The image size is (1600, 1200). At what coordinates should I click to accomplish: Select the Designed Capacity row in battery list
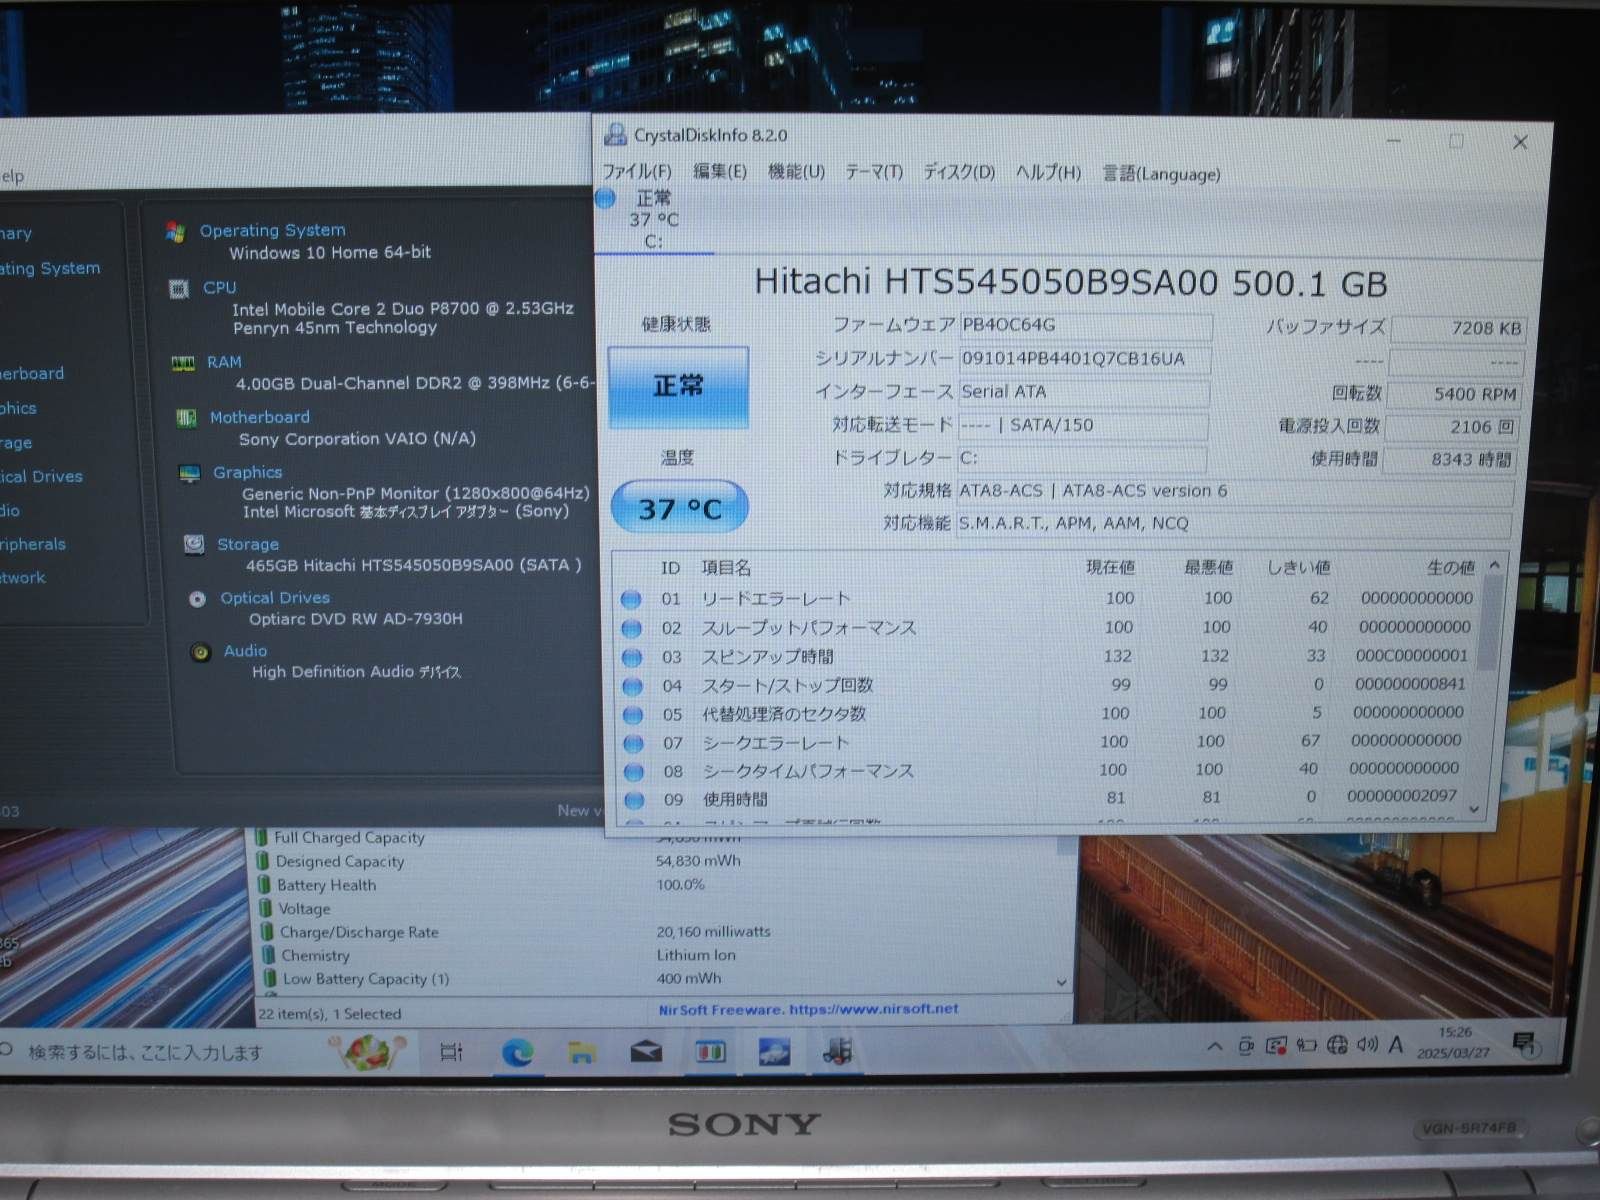655,861
